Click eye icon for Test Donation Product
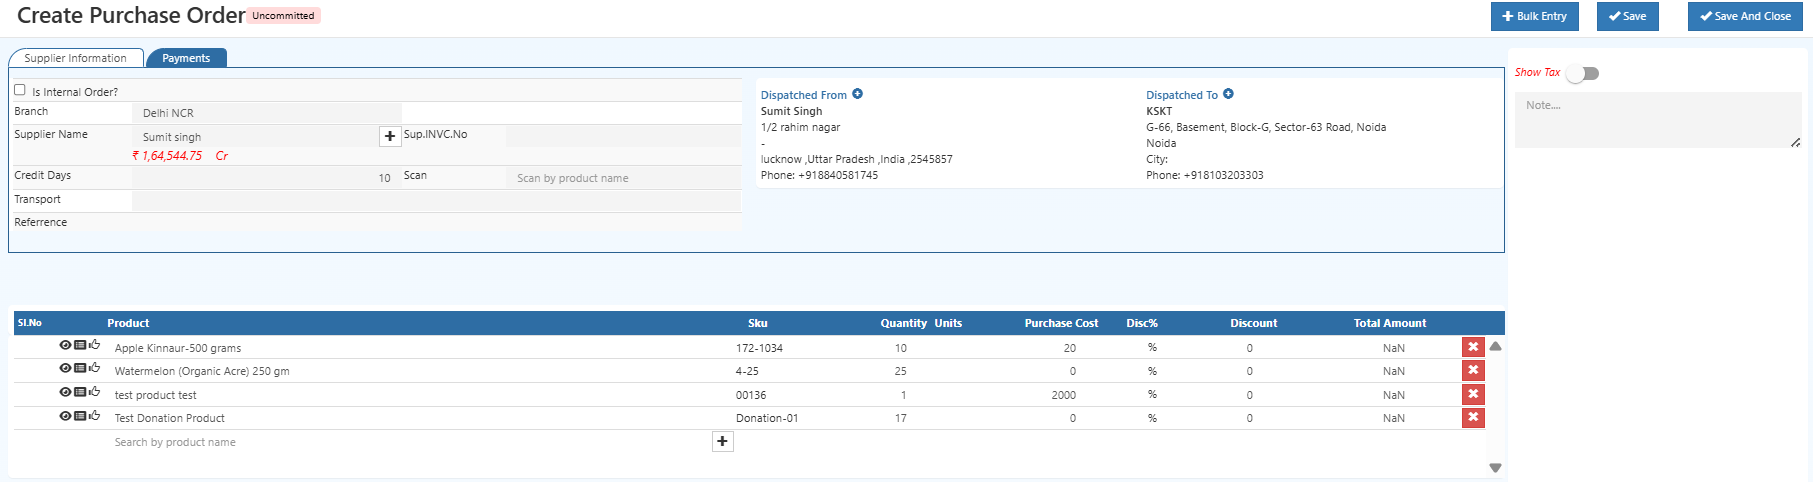This screenshot has width=1813, height=482. [x=65, y=416]
